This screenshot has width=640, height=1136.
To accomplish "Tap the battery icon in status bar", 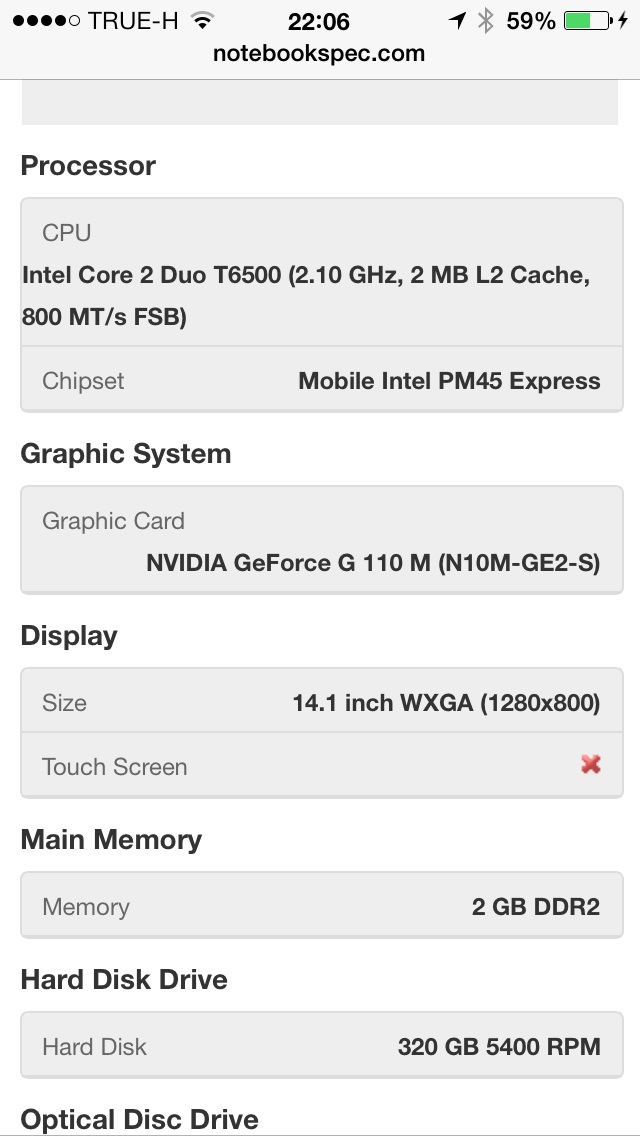I will (588, 20).
